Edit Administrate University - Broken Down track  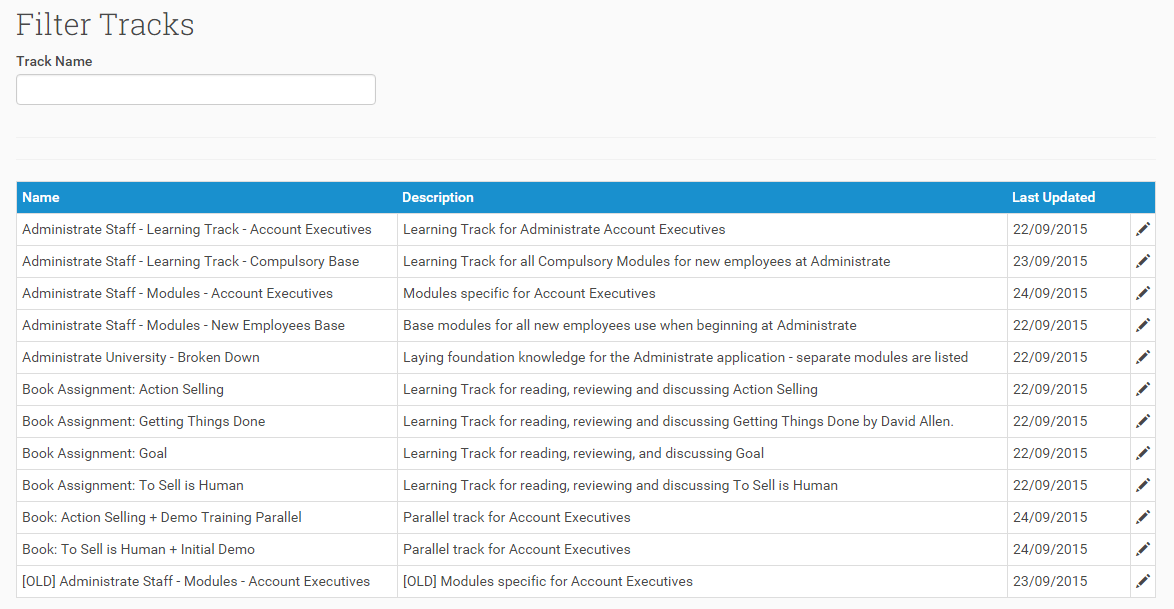coord(1143,357)
